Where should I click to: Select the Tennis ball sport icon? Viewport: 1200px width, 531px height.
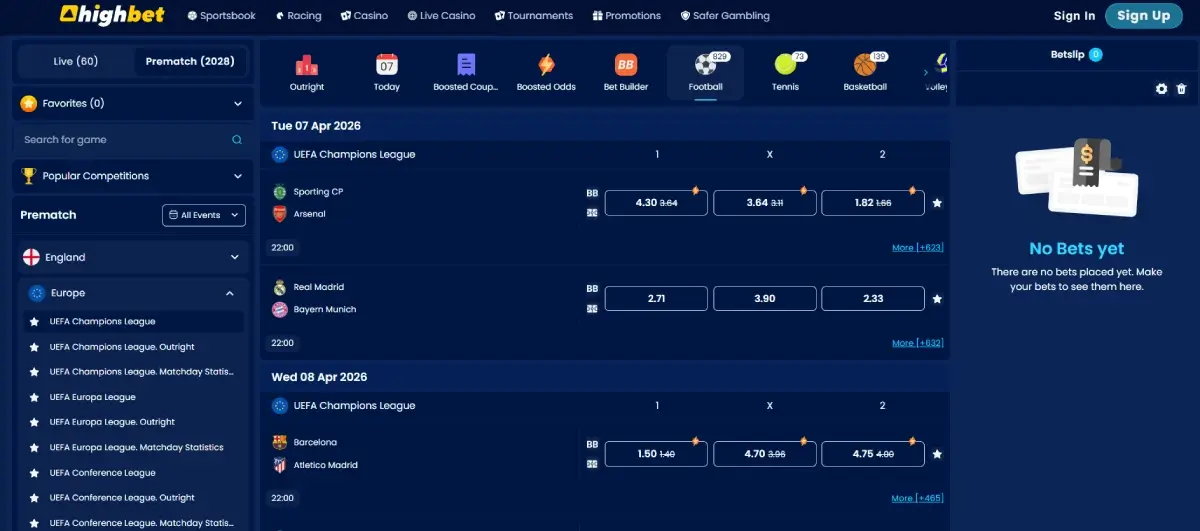pos(785,66)
